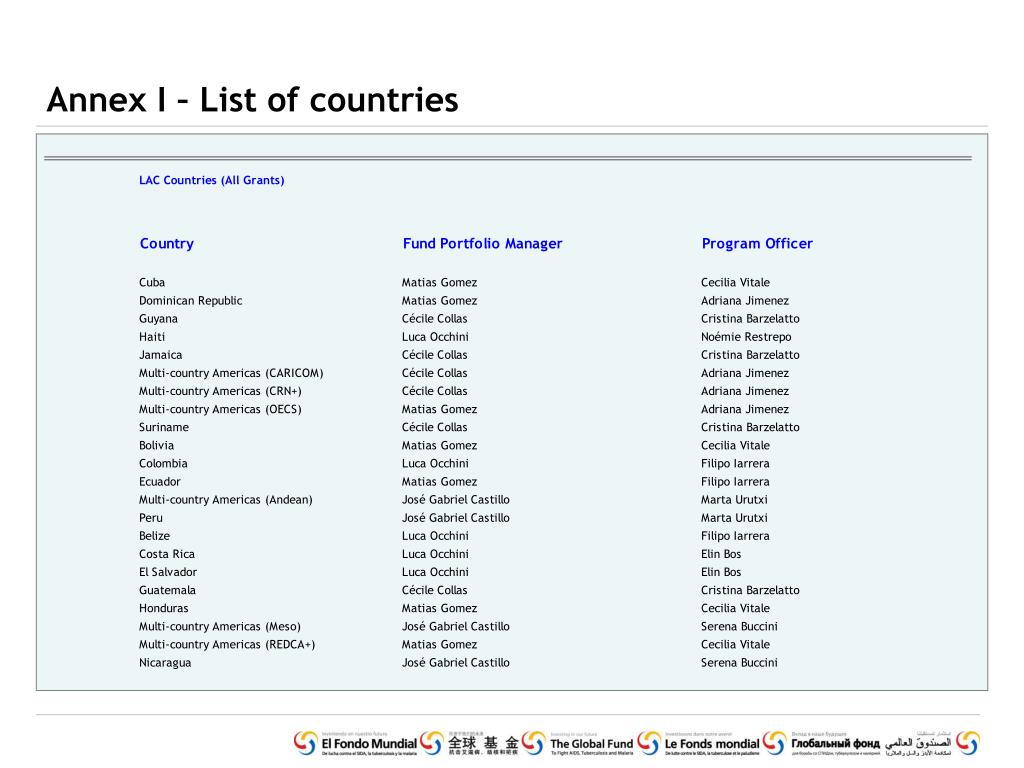Select the 'Cuba' country row
This screenshot has height=768, width=1024.
tap(152, 282)
